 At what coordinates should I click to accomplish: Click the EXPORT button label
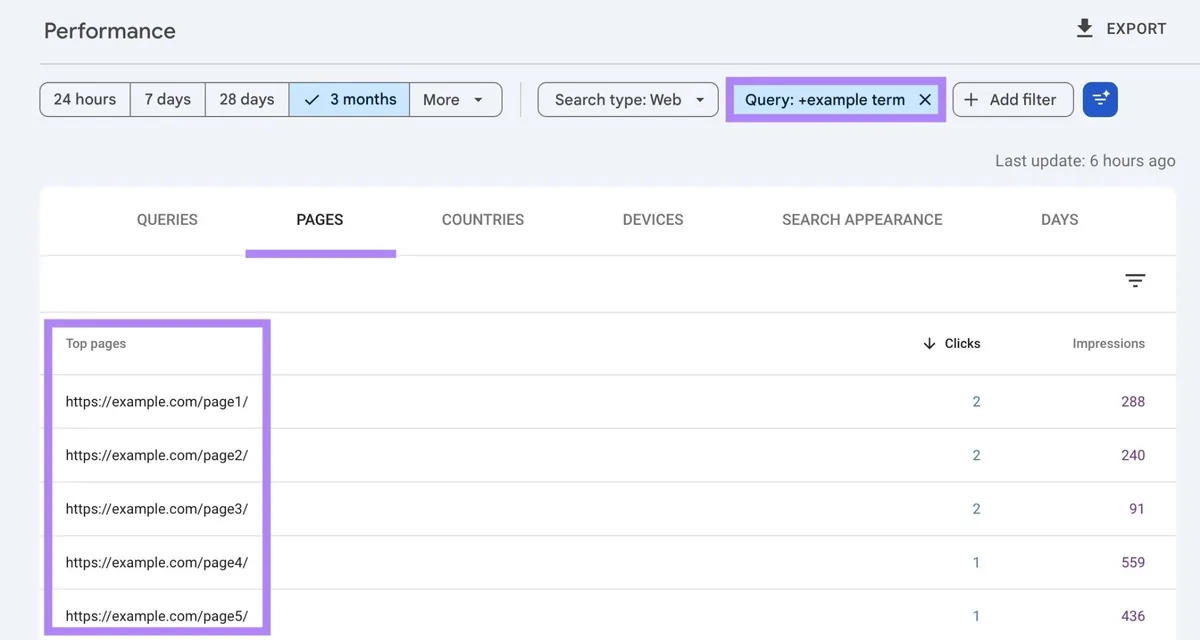tap(1136, 29)
